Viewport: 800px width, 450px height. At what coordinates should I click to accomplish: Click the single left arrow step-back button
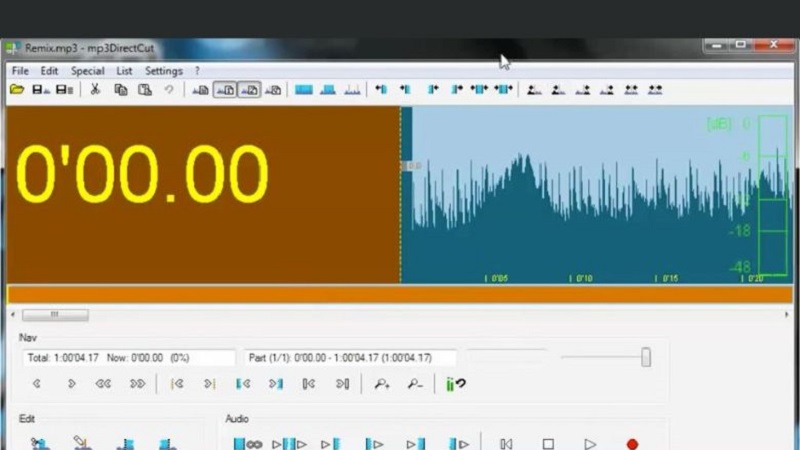[x=37, y=383]
